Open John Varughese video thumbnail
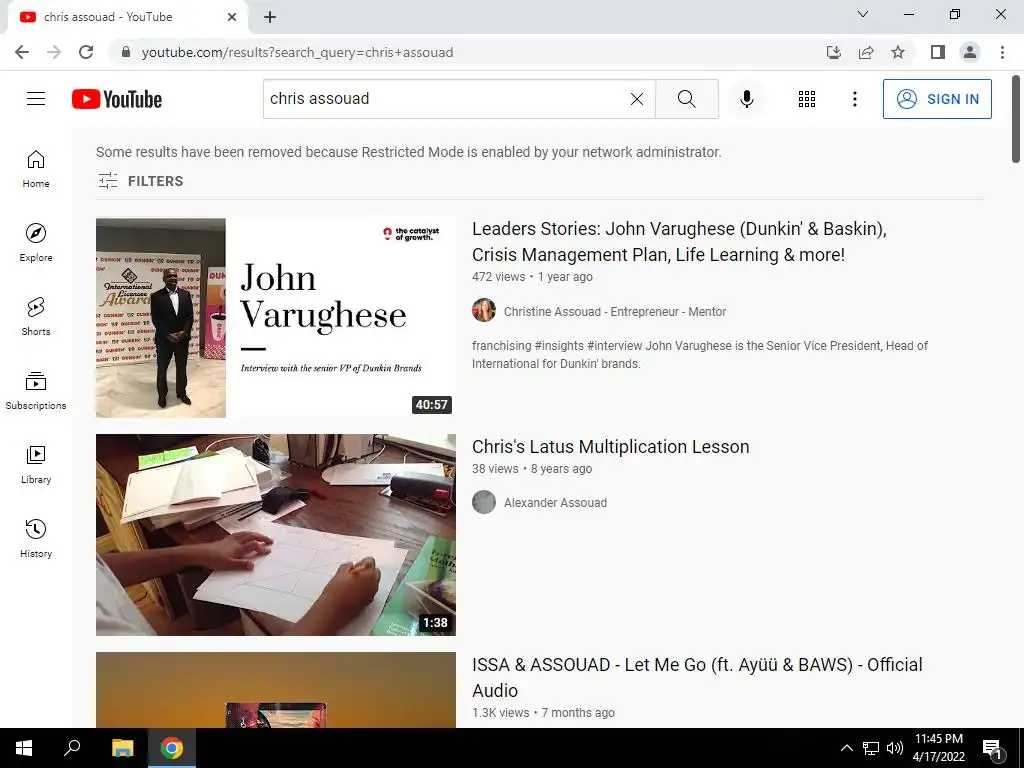This screenshot has height=768, width=1024. coord(276,317)
